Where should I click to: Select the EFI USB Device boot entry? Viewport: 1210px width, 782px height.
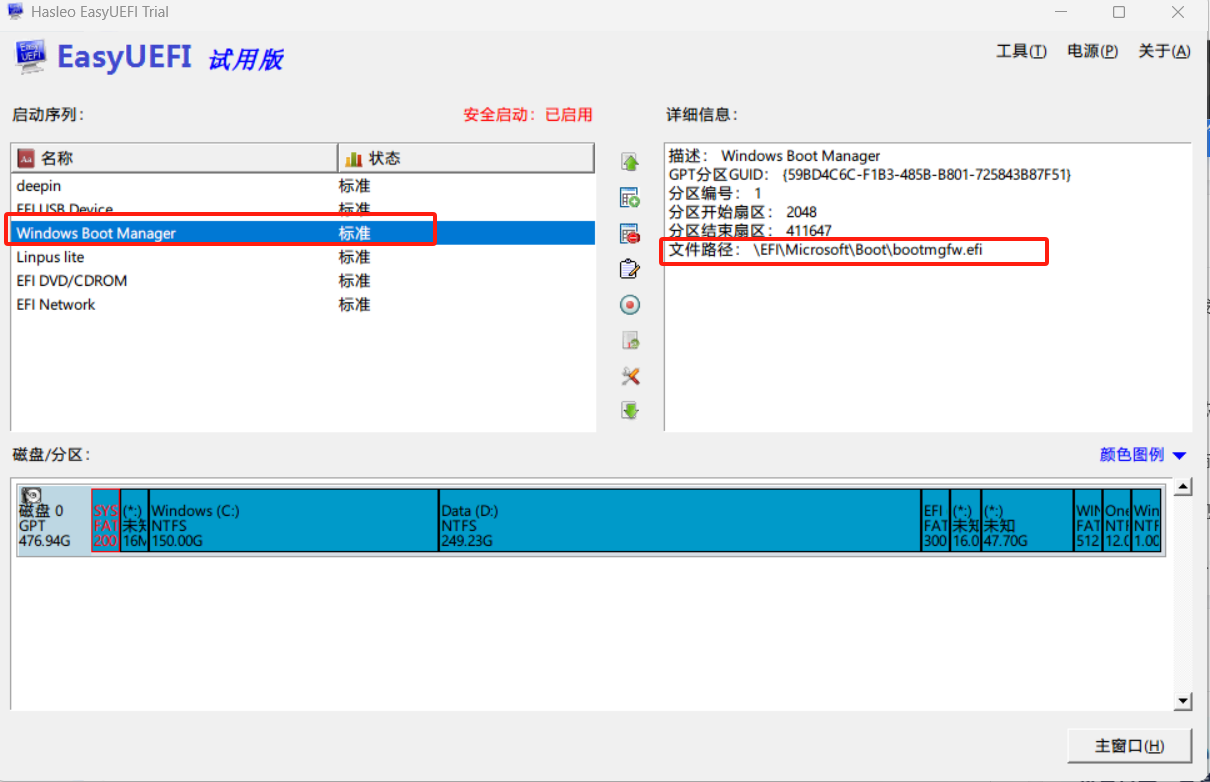[x=303, y=209]
